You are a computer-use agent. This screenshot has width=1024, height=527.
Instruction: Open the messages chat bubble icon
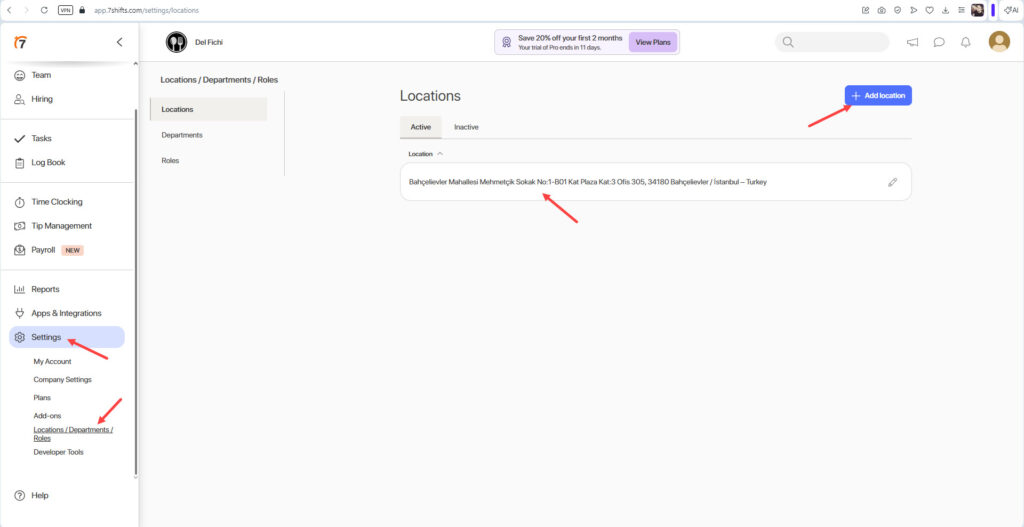tap(939, 42)
